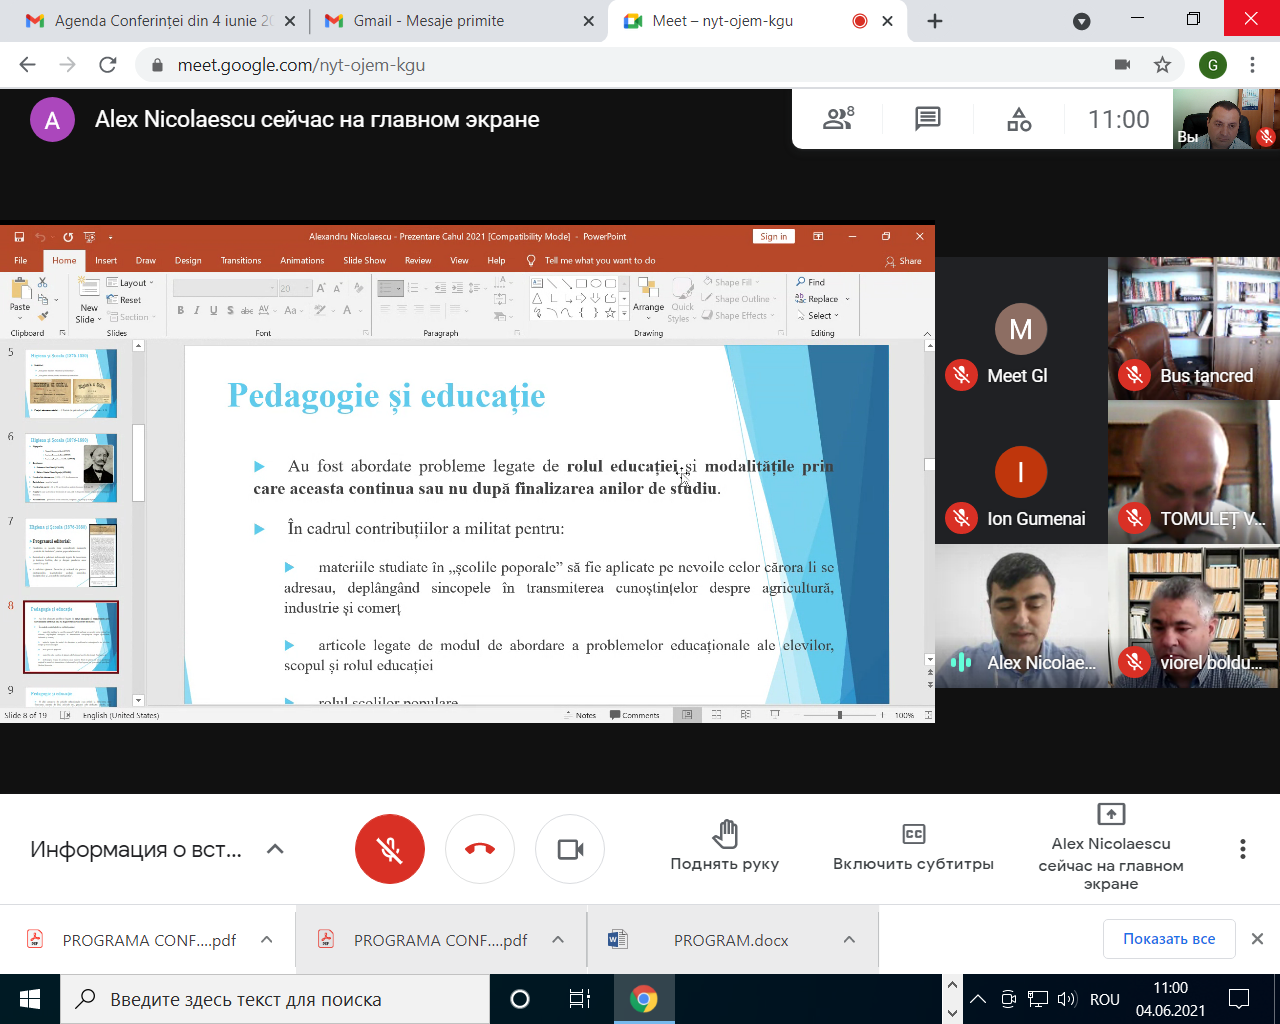Screen dimensions: 1280x1024
Task: Open more options three-dot menu in Meet
Action: tap(1242, 849)
